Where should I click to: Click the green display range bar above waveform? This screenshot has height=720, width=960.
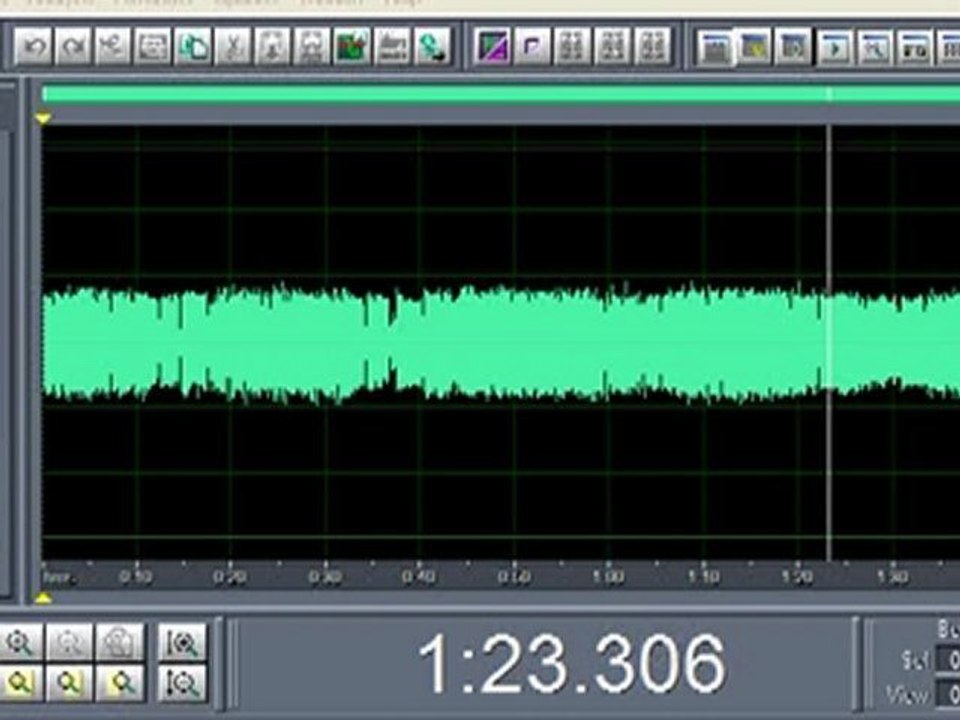pos(501,95)
